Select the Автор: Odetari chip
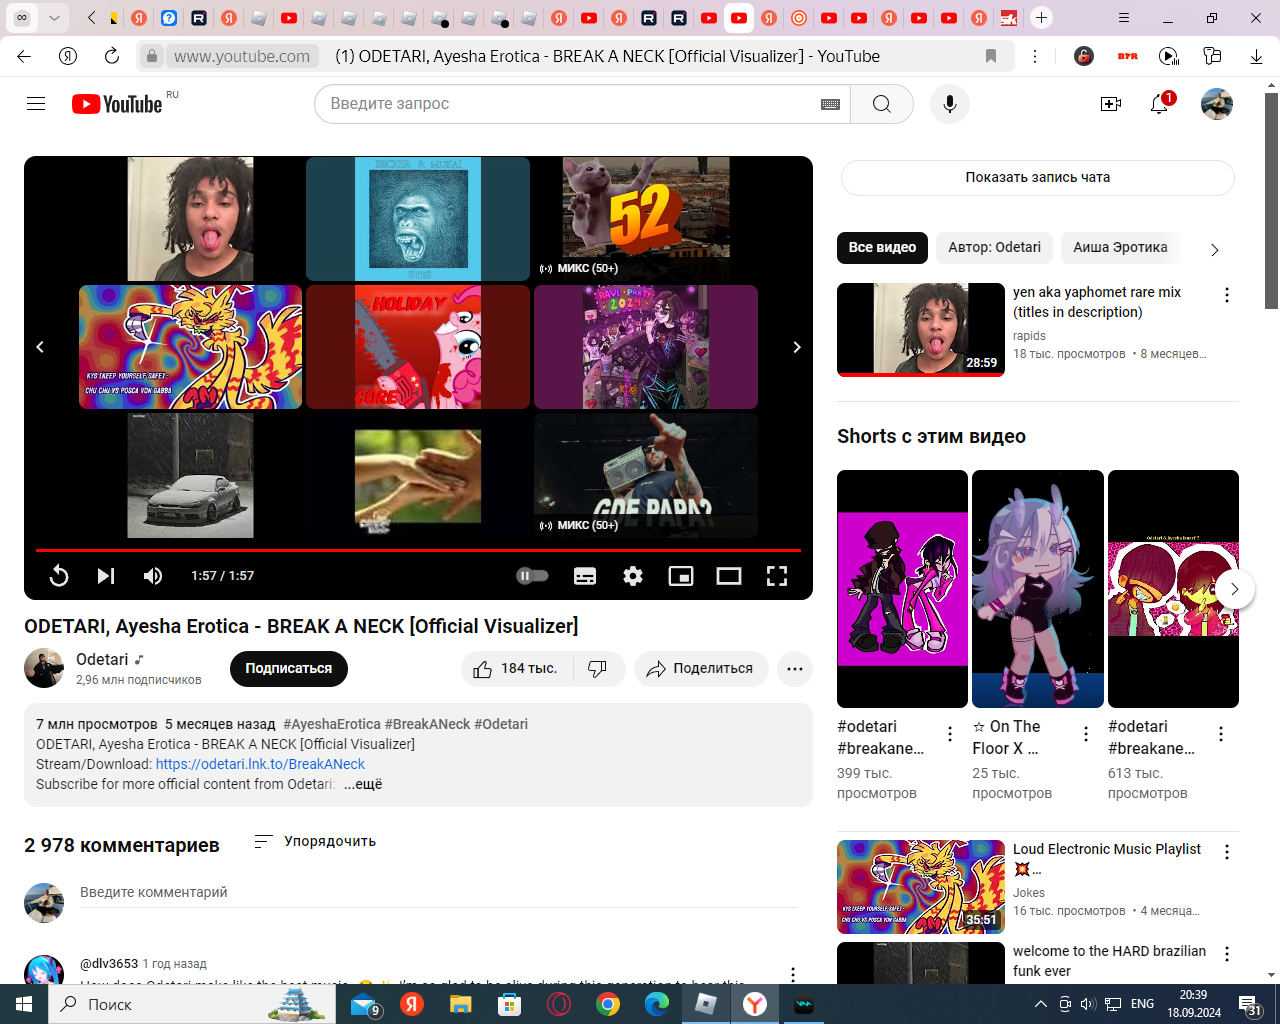1280x1024 pixels. pyautogui.click(x=994, y=247)
